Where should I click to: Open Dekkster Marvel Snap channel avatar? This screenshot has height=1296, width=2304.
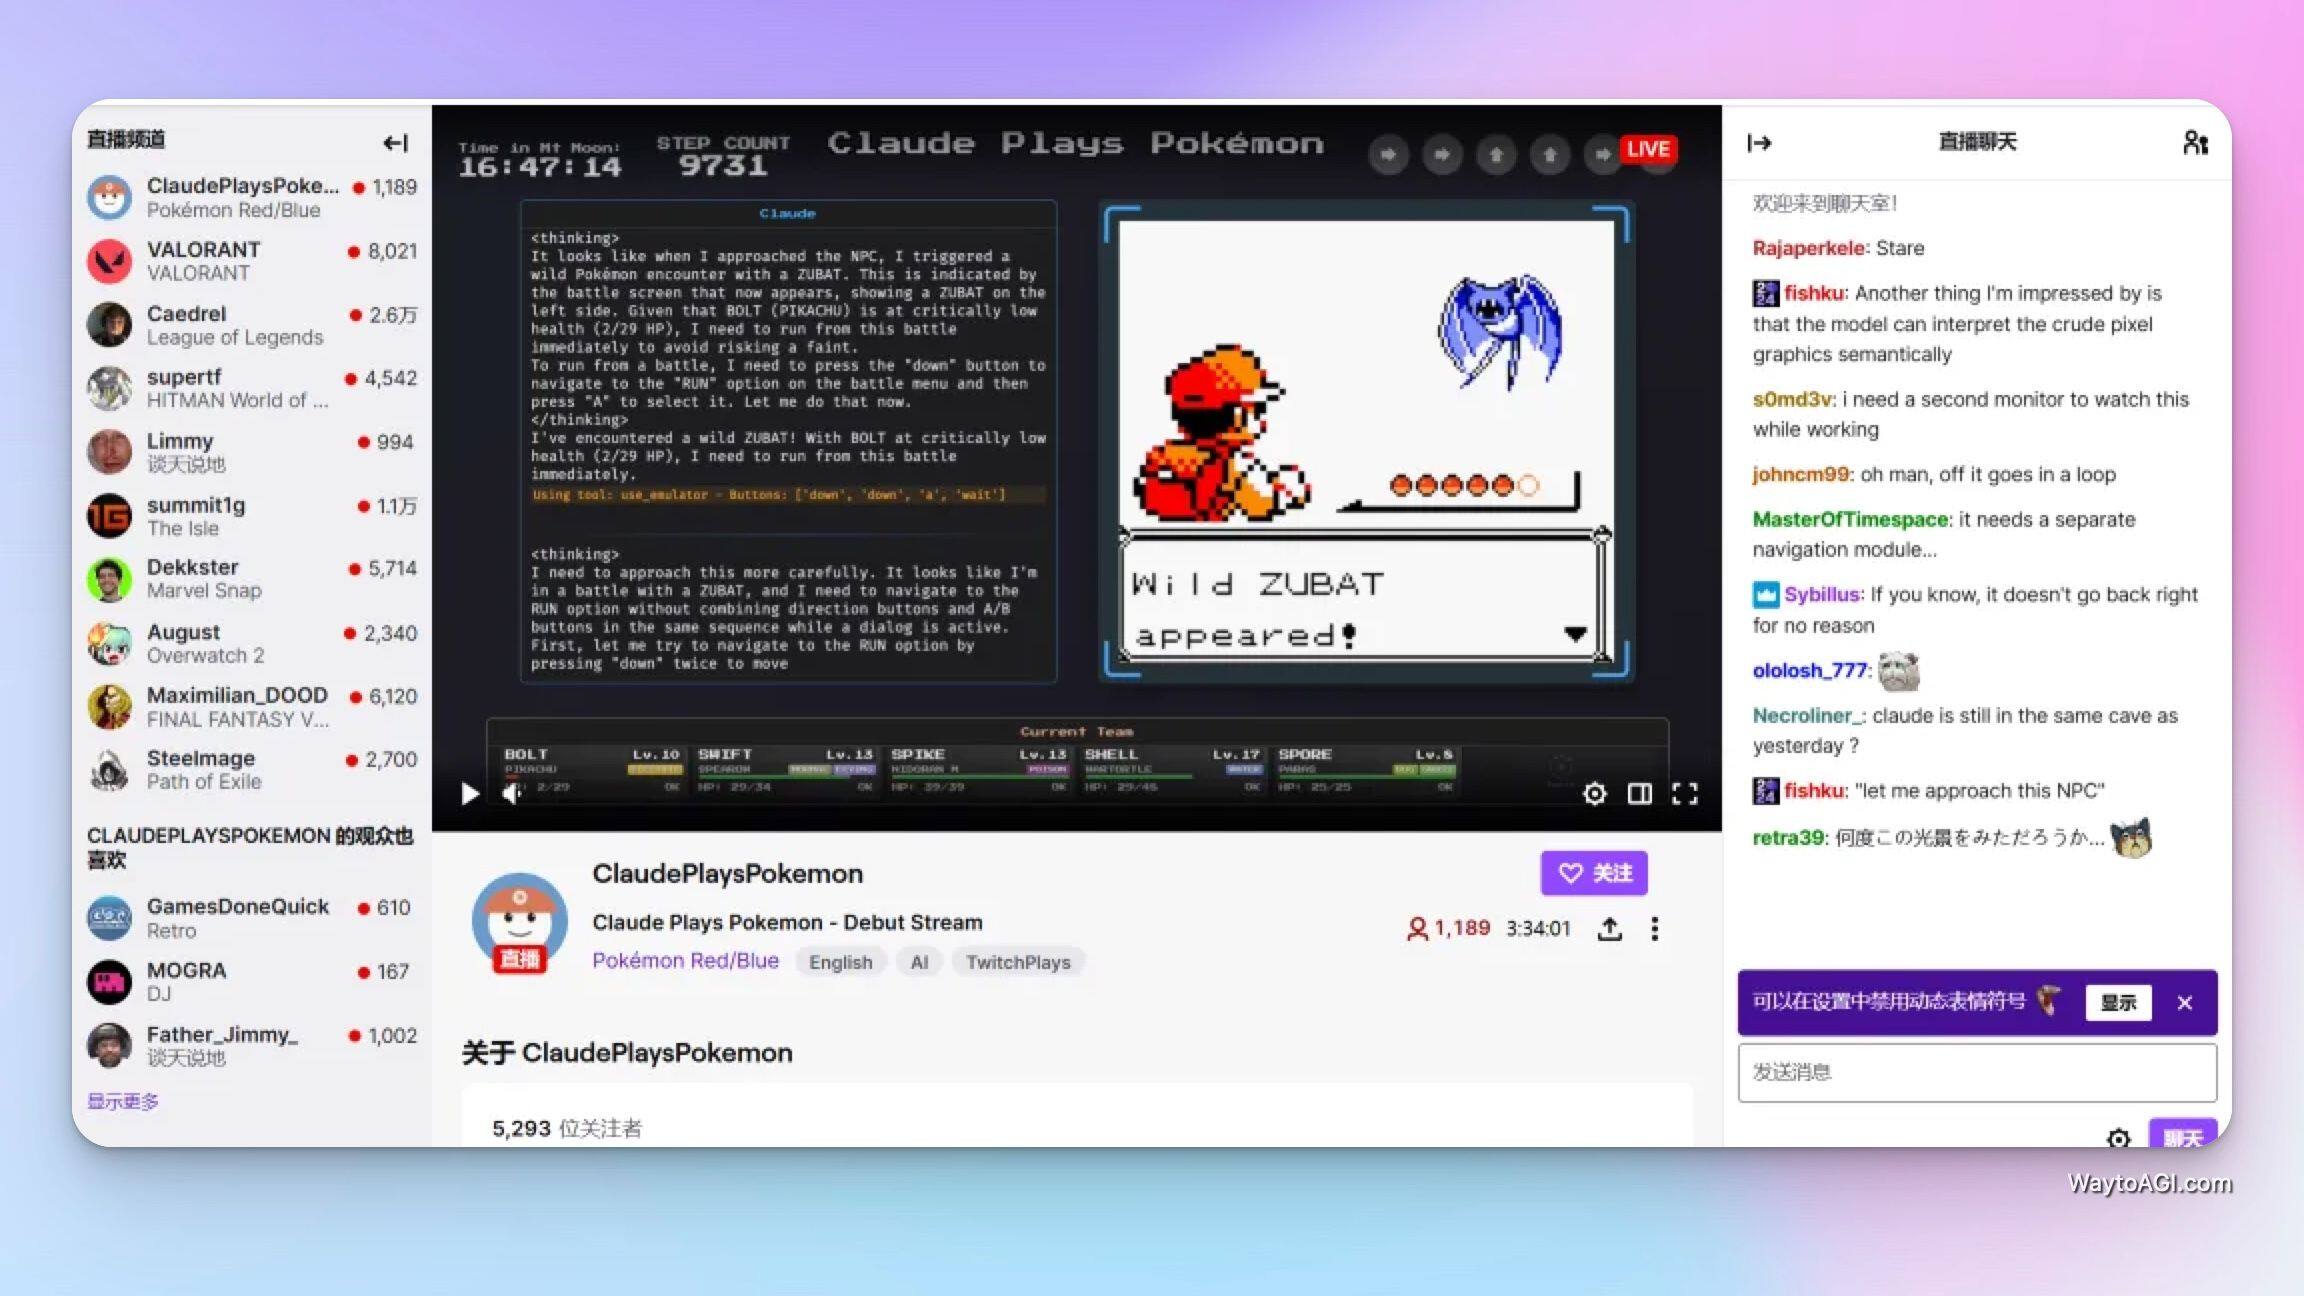click(x=109, y=579)
